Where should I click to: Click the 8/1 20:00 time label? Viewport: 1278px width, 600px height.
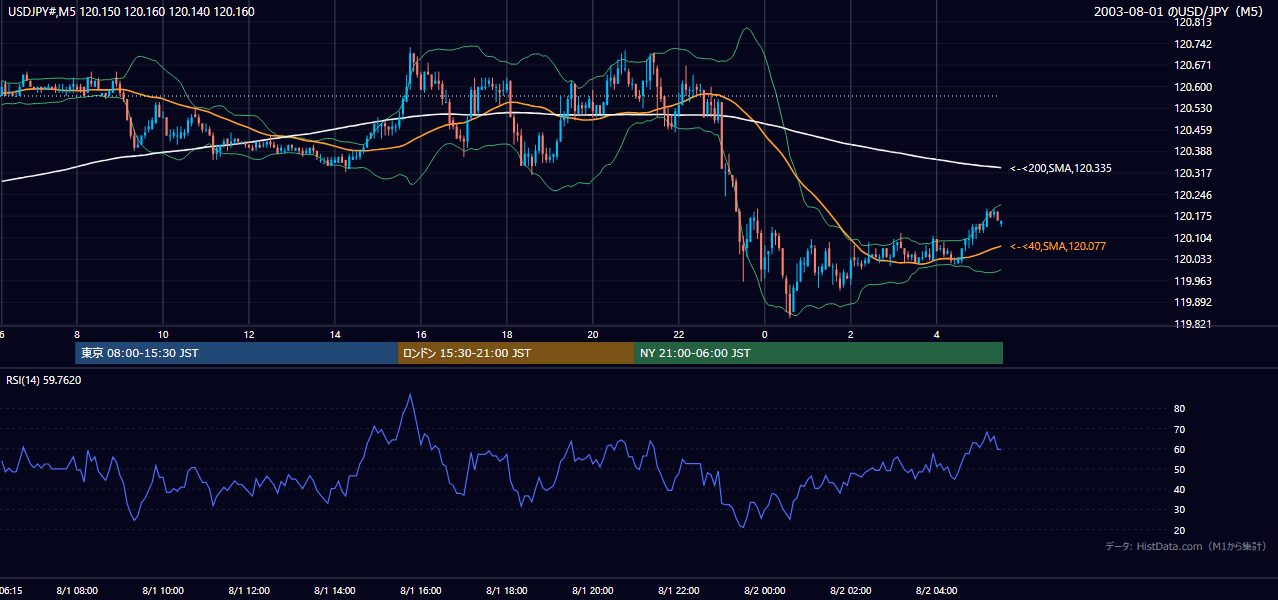[x=593, y=590]
